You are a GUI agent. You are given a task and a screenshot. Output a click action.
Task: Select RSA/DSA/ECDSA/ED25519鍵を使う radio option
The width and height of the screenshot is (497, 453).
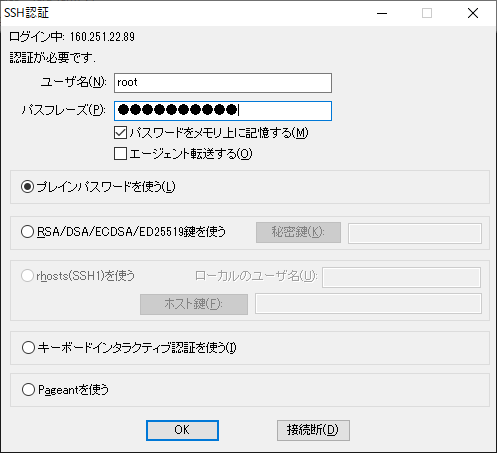(x=27, y=232)
